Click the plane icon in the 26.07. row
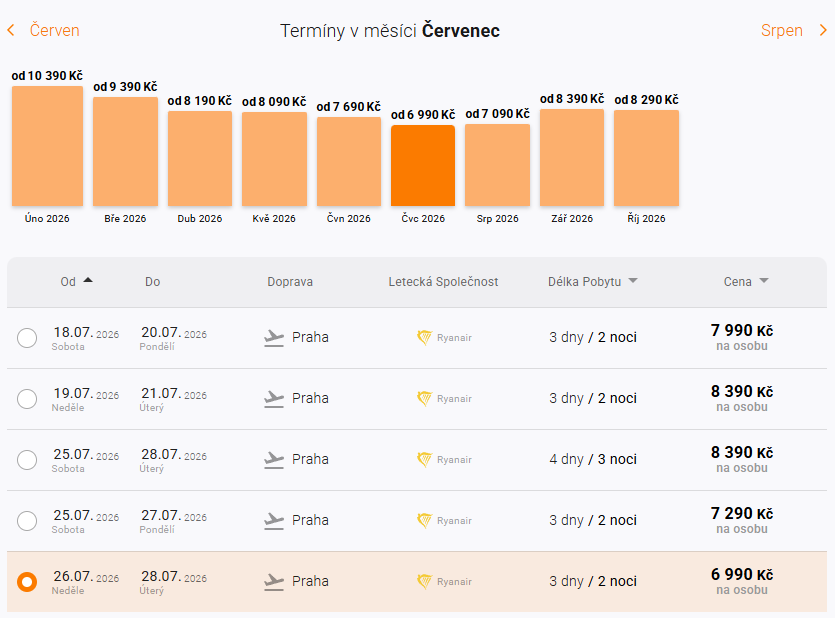This screenshot has width=835, height=618. pos(274,582)
